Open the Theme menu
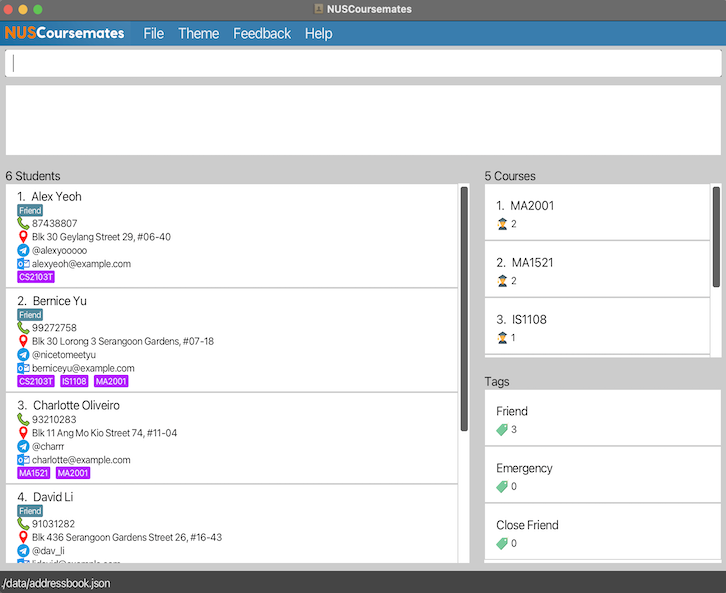 click(x=198, y=33)
